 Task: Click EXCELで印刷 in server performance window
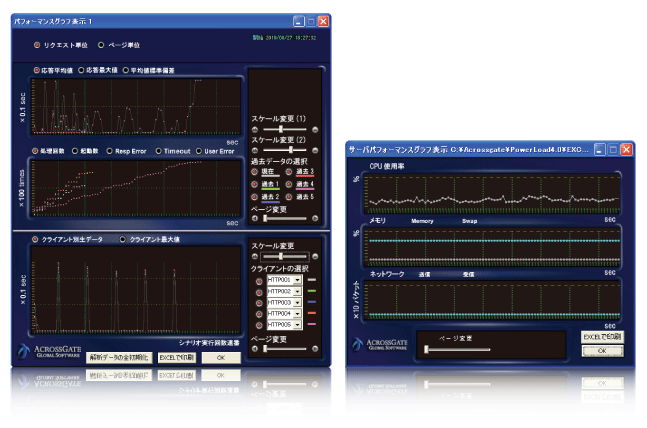602,337
